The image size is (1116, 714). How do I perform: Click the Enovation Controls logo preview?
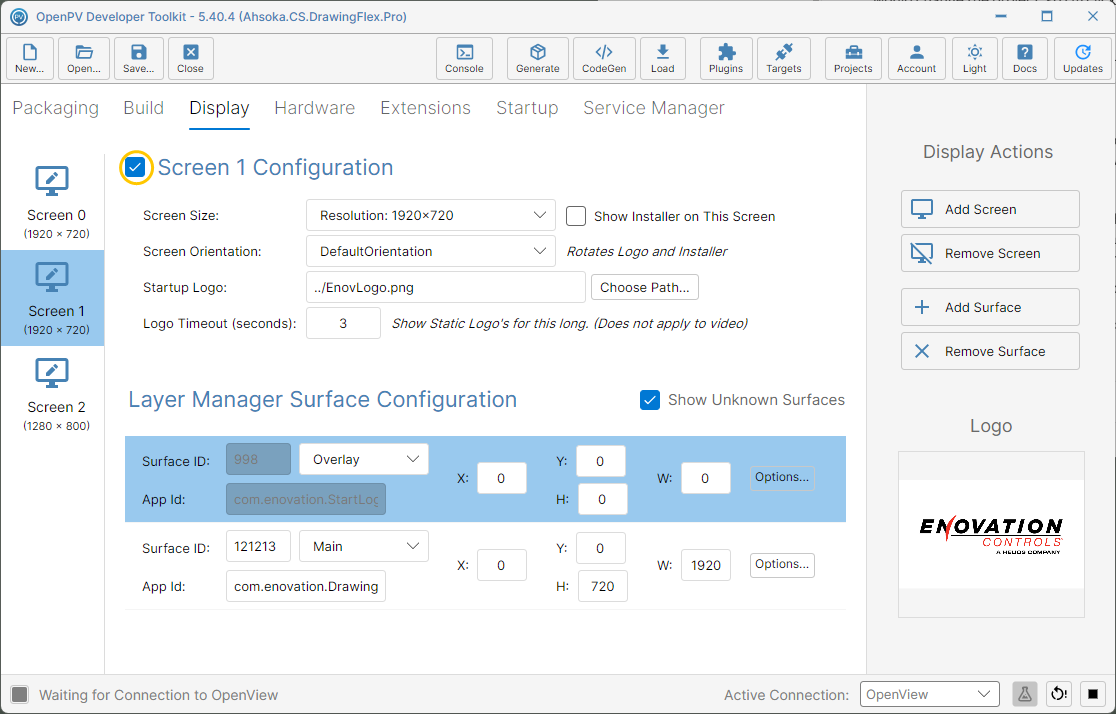coord(991,534)
